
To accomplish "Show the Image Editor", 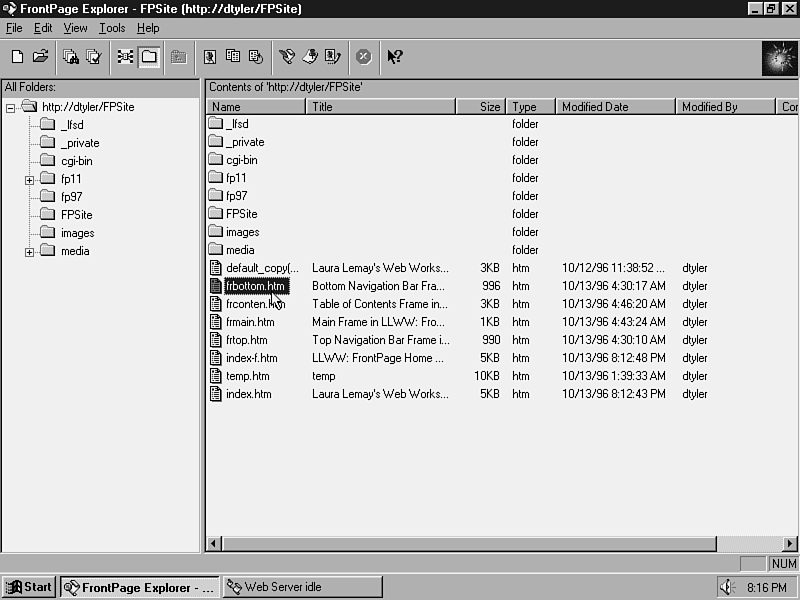I will (x=333, y=57).
